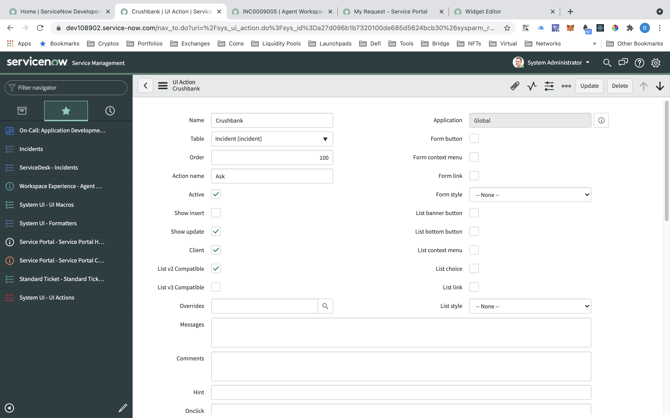
Task: Click the personalize form sliders icon
Action: click(x=549, y=86)
